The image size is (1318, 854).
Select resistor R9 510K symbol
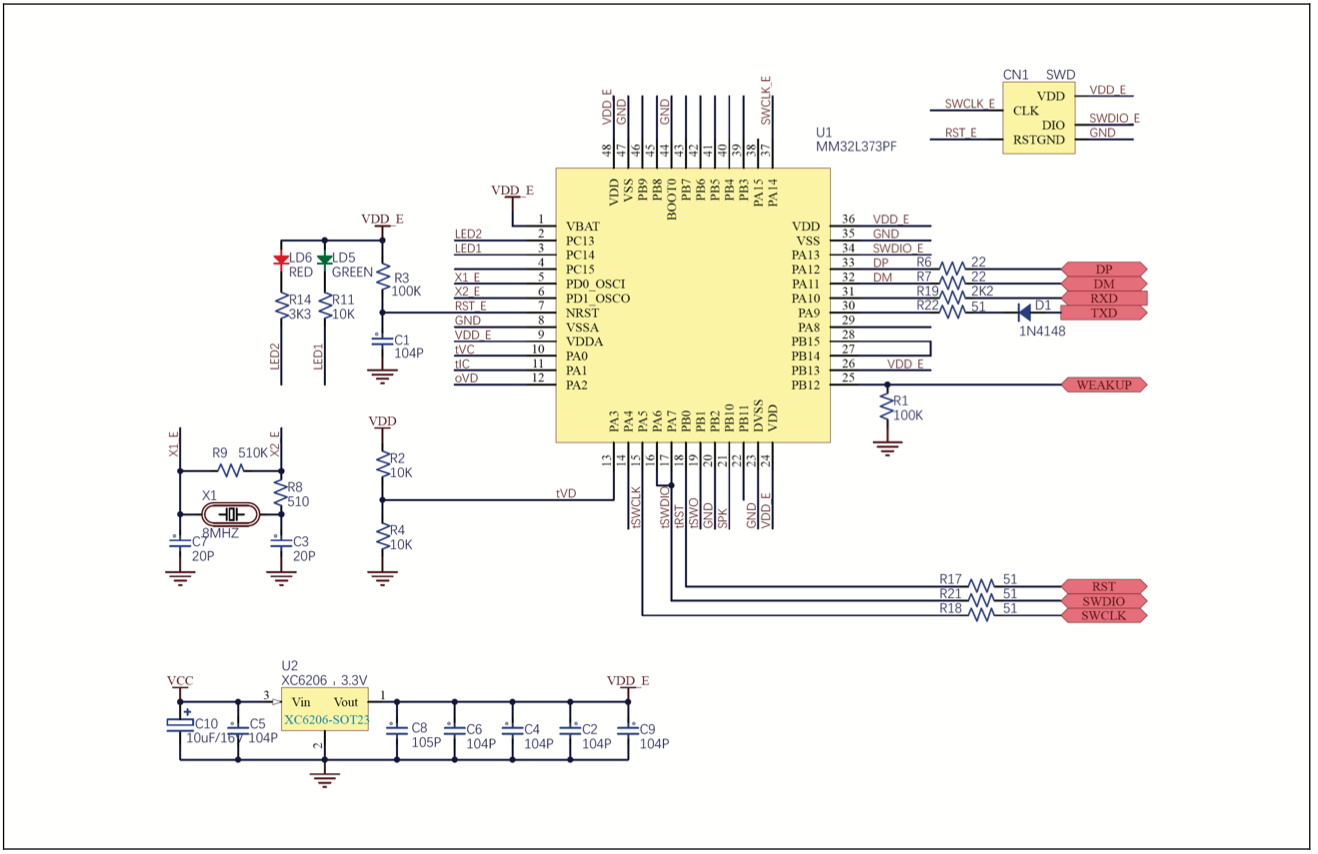pyautogui.click(x=231, y=469)
